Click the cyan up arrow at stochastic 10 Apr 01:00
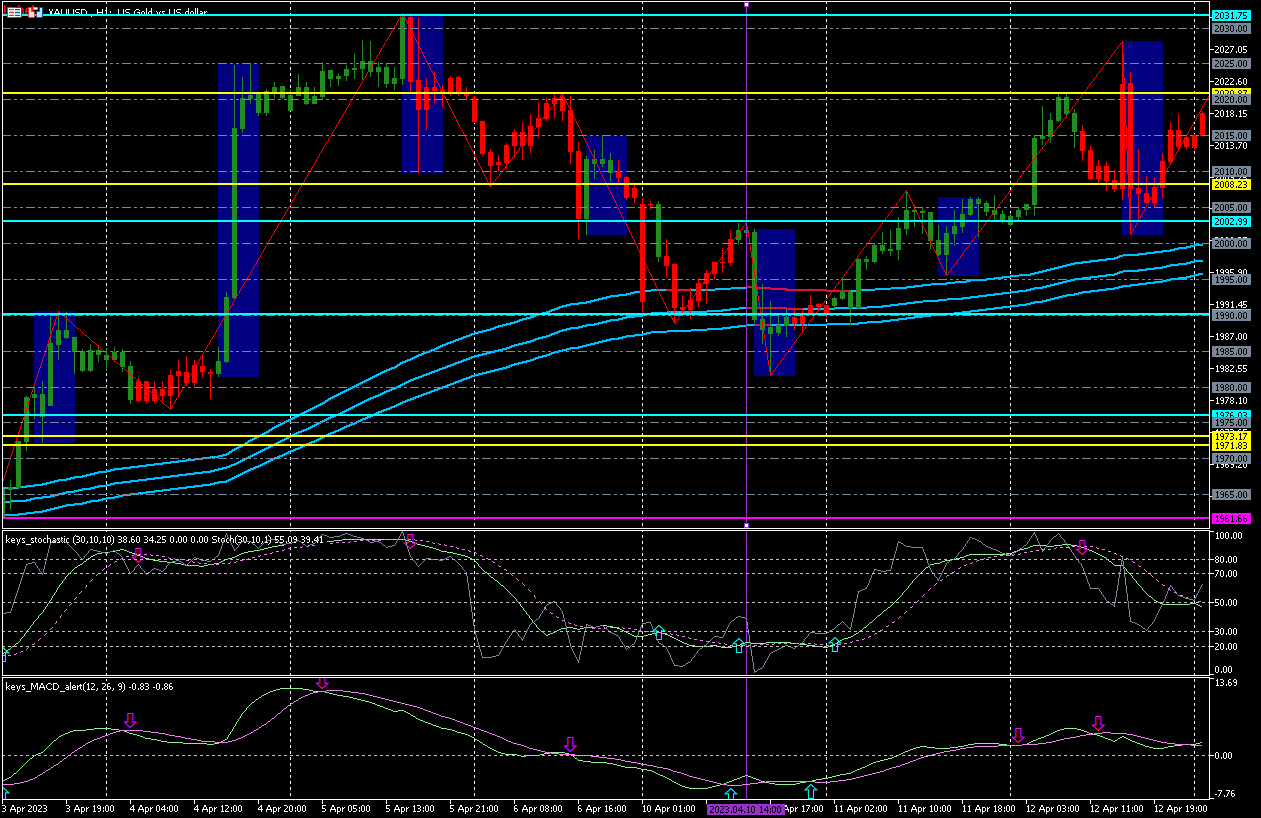The height and width of the screenshot is (818, 1261). (658, 632)
